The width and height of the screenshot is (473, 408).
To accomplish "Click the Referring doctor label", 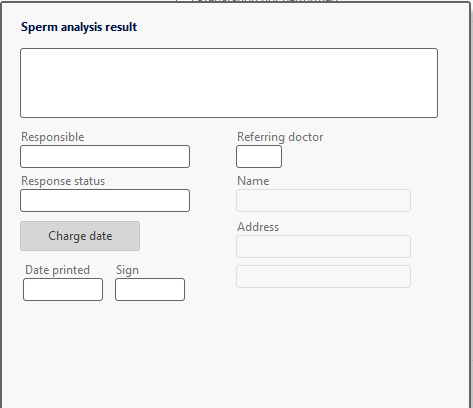I will click(280, 137).
